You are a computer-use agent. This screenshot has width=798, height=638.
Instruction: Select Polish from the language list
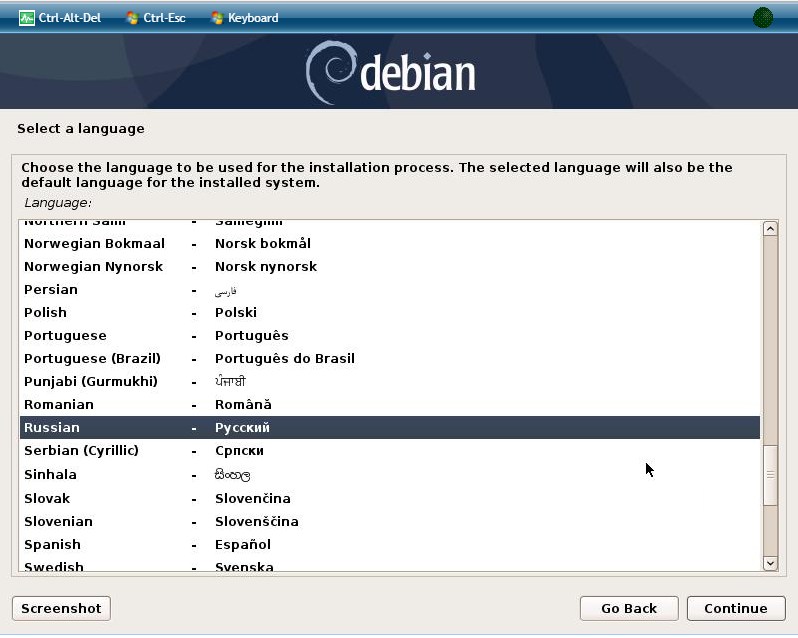tap(390, 312)
